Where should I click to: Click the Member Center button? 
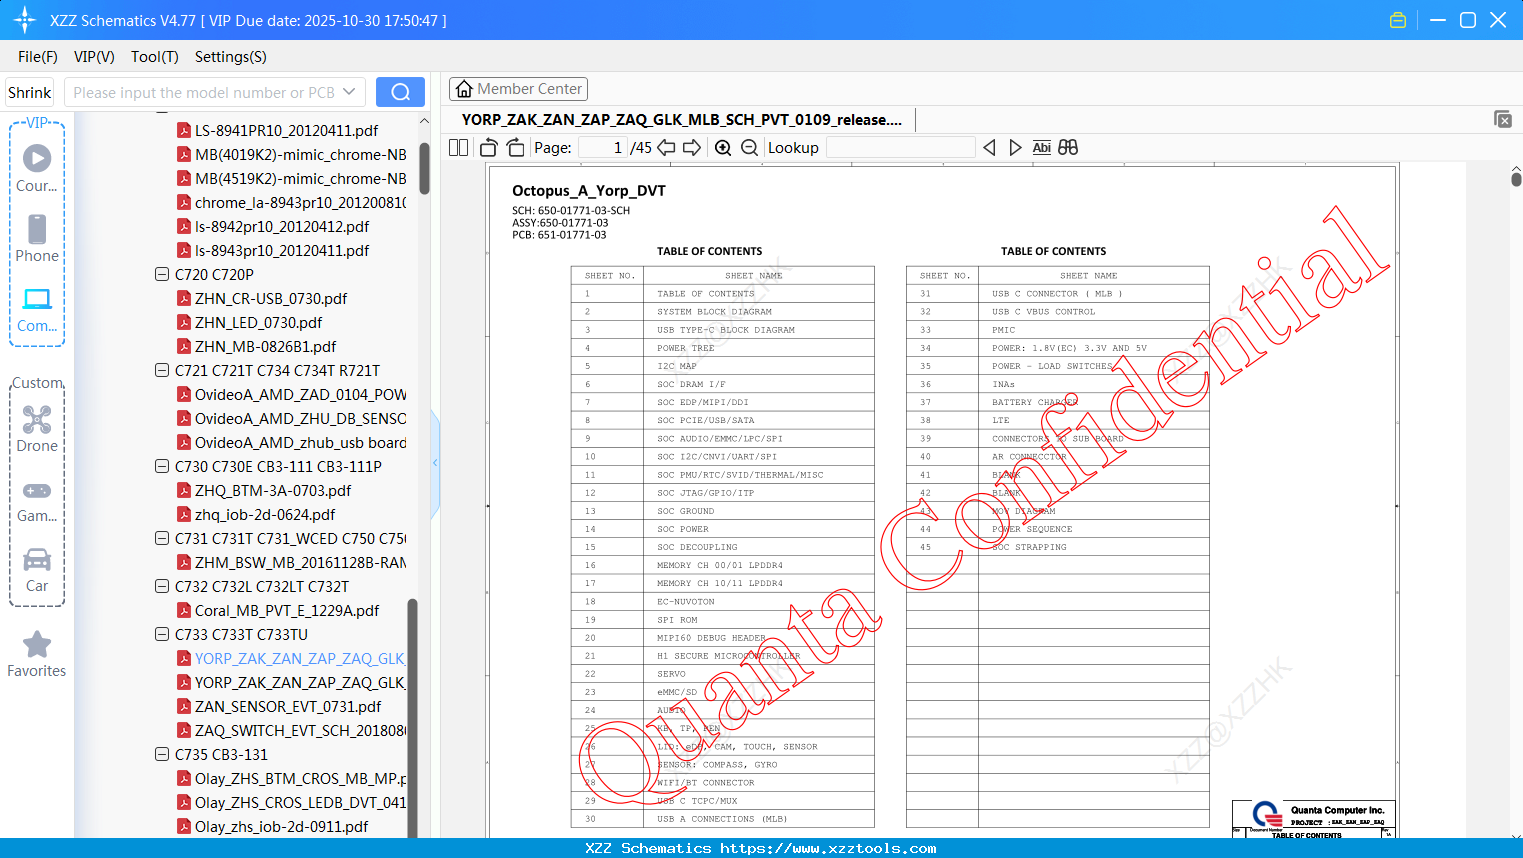518,89
